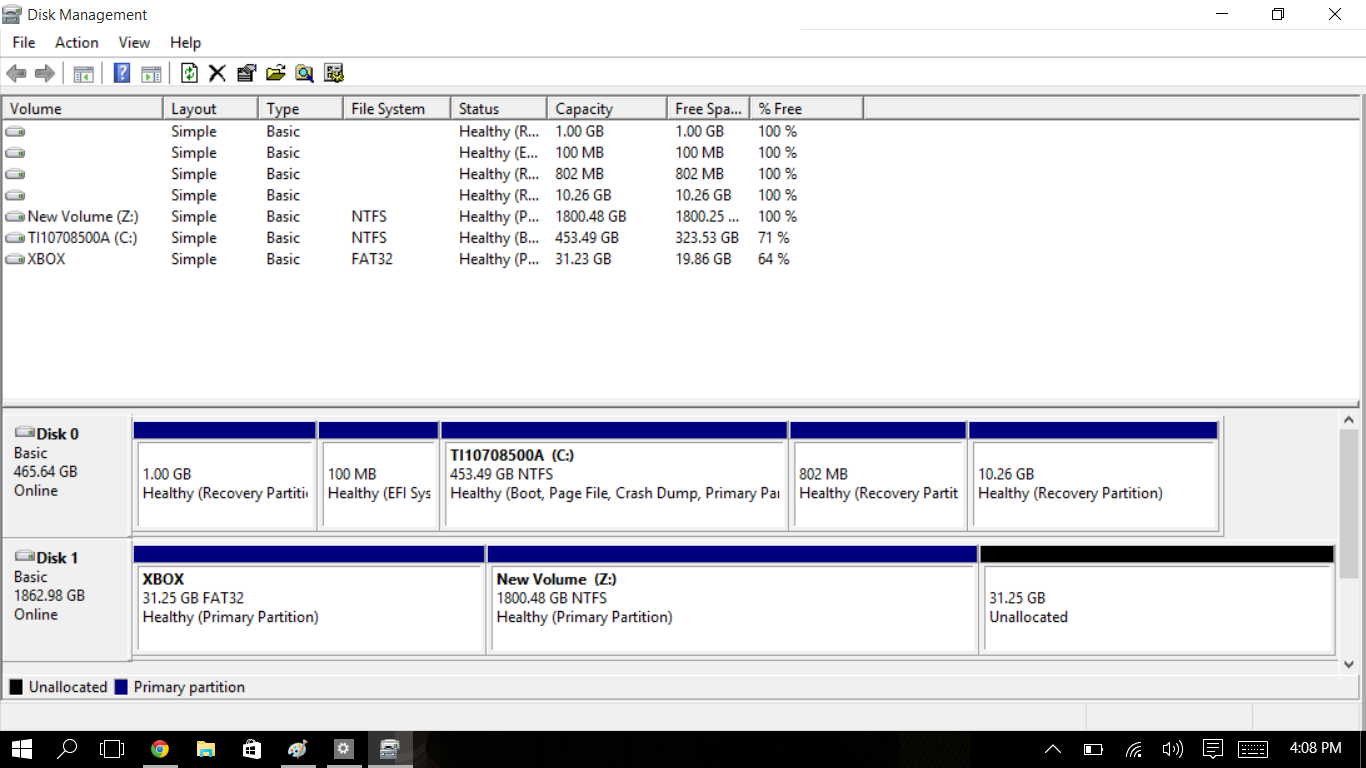Screen dimensions: 1366x768
Task: Select the 10.26 GB Recovery Partition block
Action: click(1093, 476)
